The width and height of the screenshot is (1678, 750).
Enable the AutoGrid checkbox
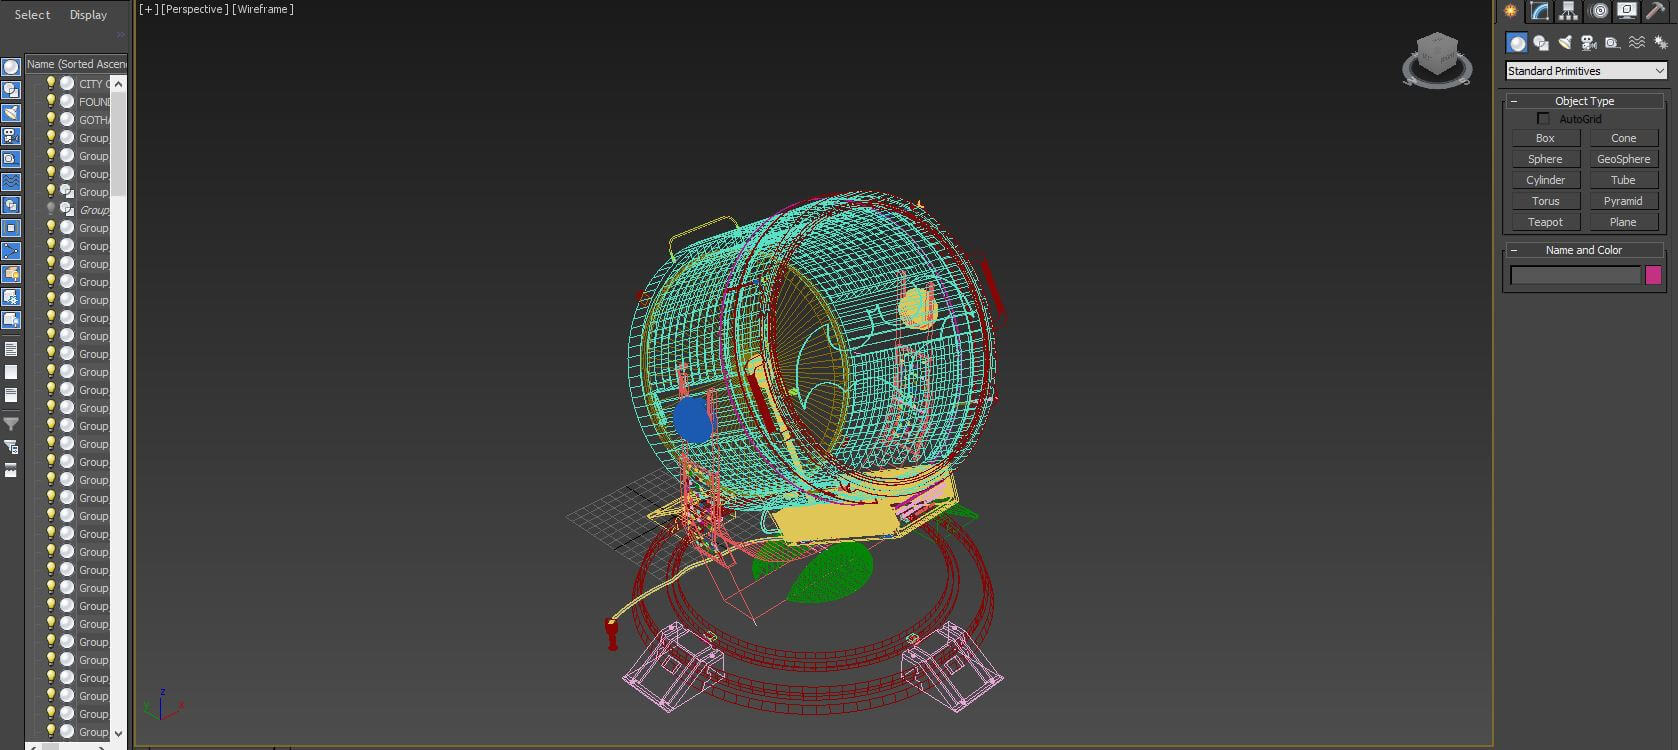tap(1543, 119)
